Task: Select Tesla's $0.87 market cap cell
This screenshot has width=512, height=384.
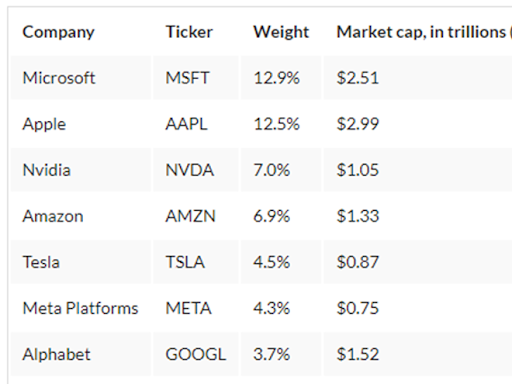Action: [418, 262]
